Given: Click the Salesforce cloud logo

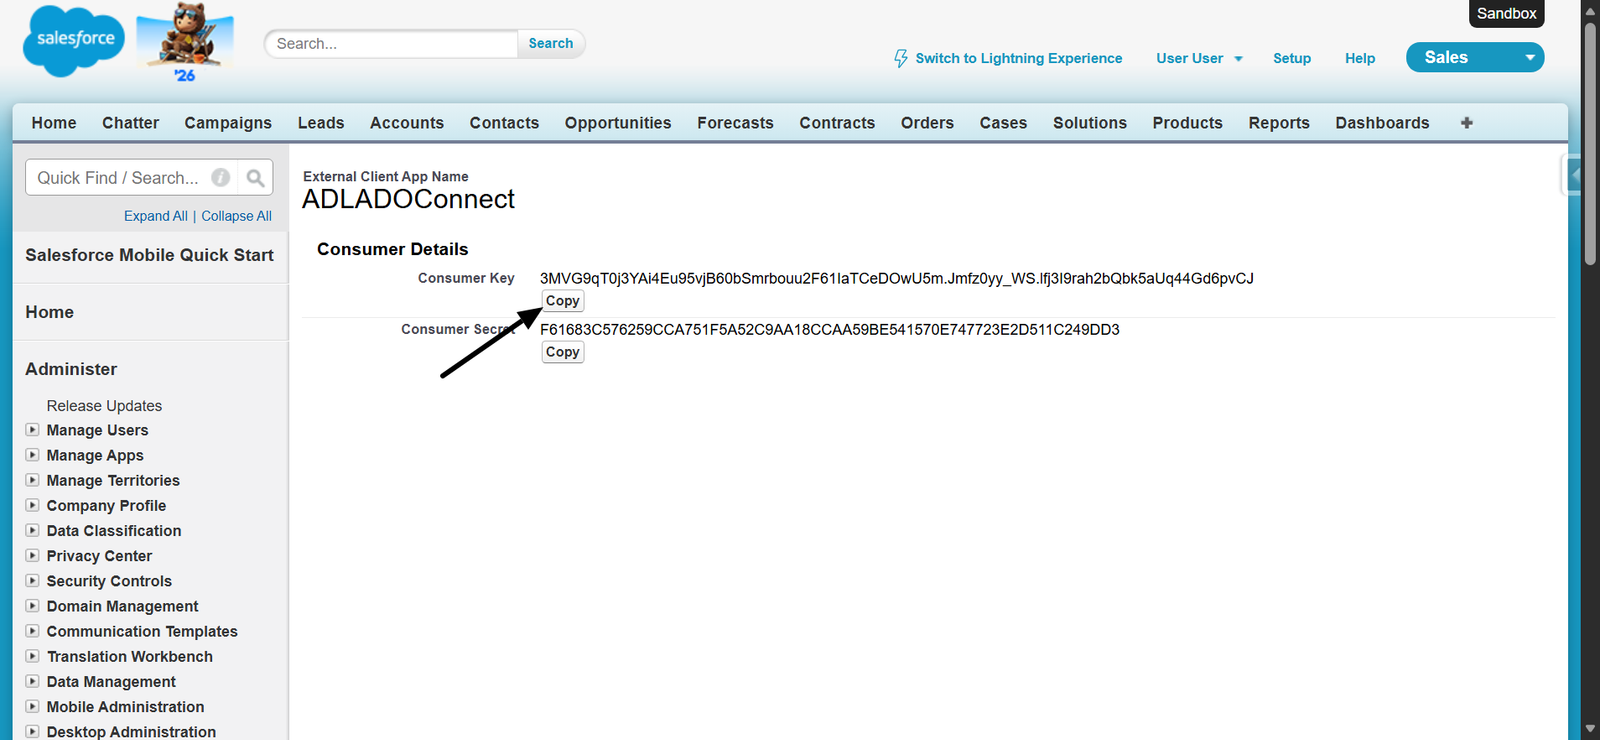Looking at the screenshot, I should pos(74,41).
